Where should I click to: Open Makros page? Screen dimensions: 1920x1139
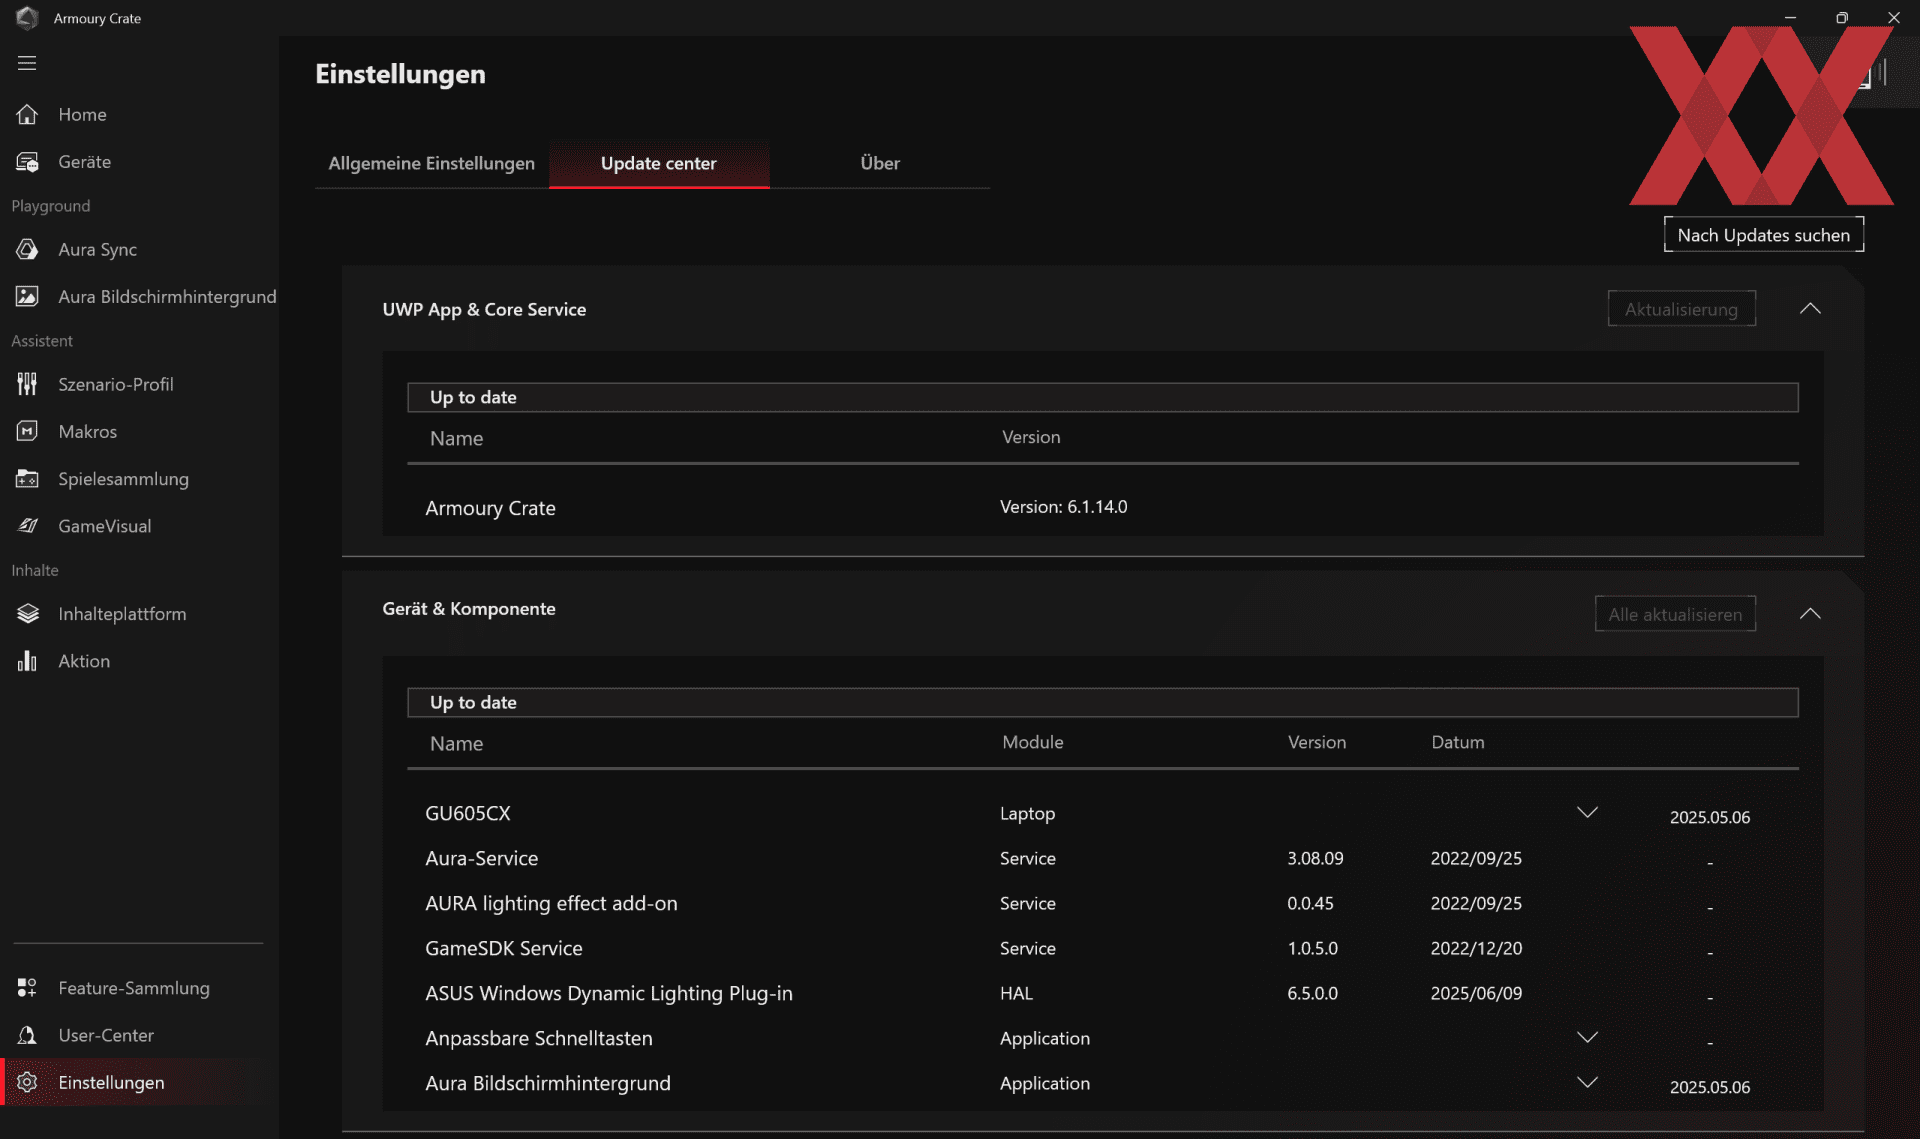tap(87, 431)
